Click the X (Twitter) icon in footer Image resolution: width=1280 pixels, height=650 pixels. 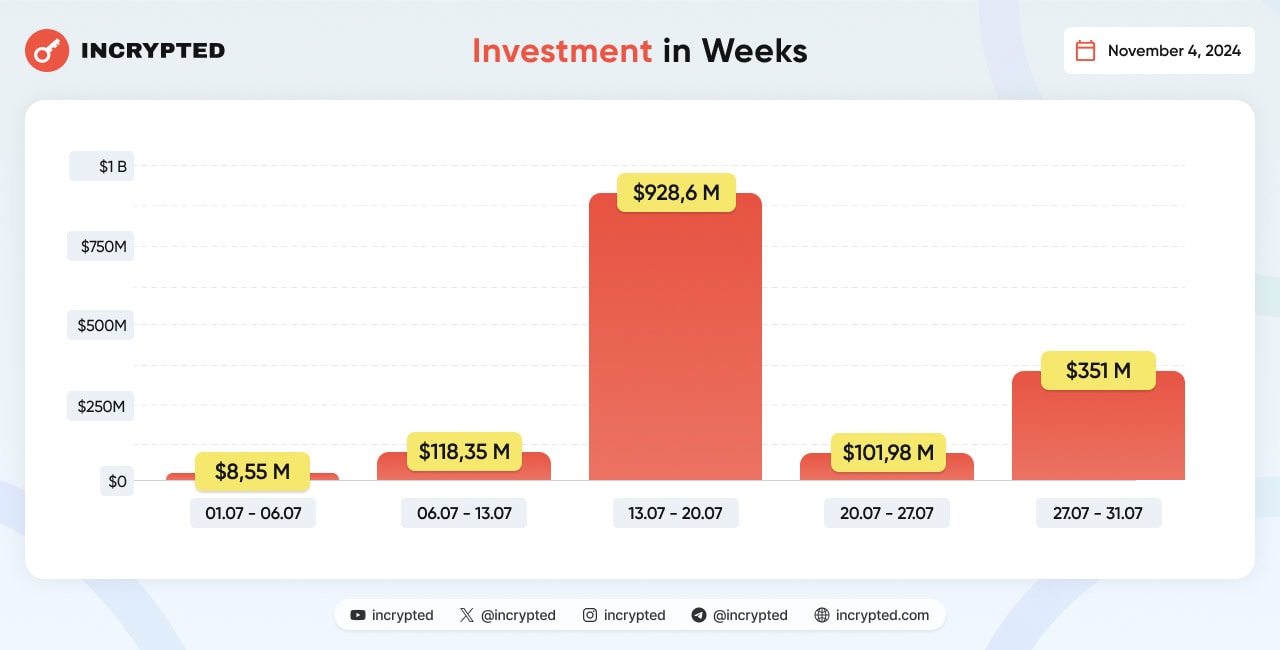tap(467, 615)
